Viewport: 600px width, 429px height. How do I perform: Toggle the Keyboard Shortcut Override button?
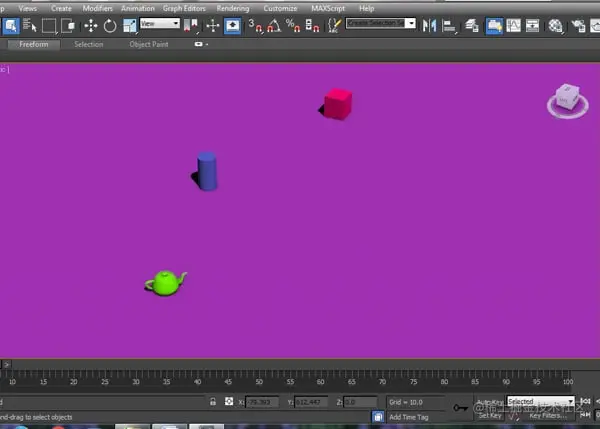(232, 26)
